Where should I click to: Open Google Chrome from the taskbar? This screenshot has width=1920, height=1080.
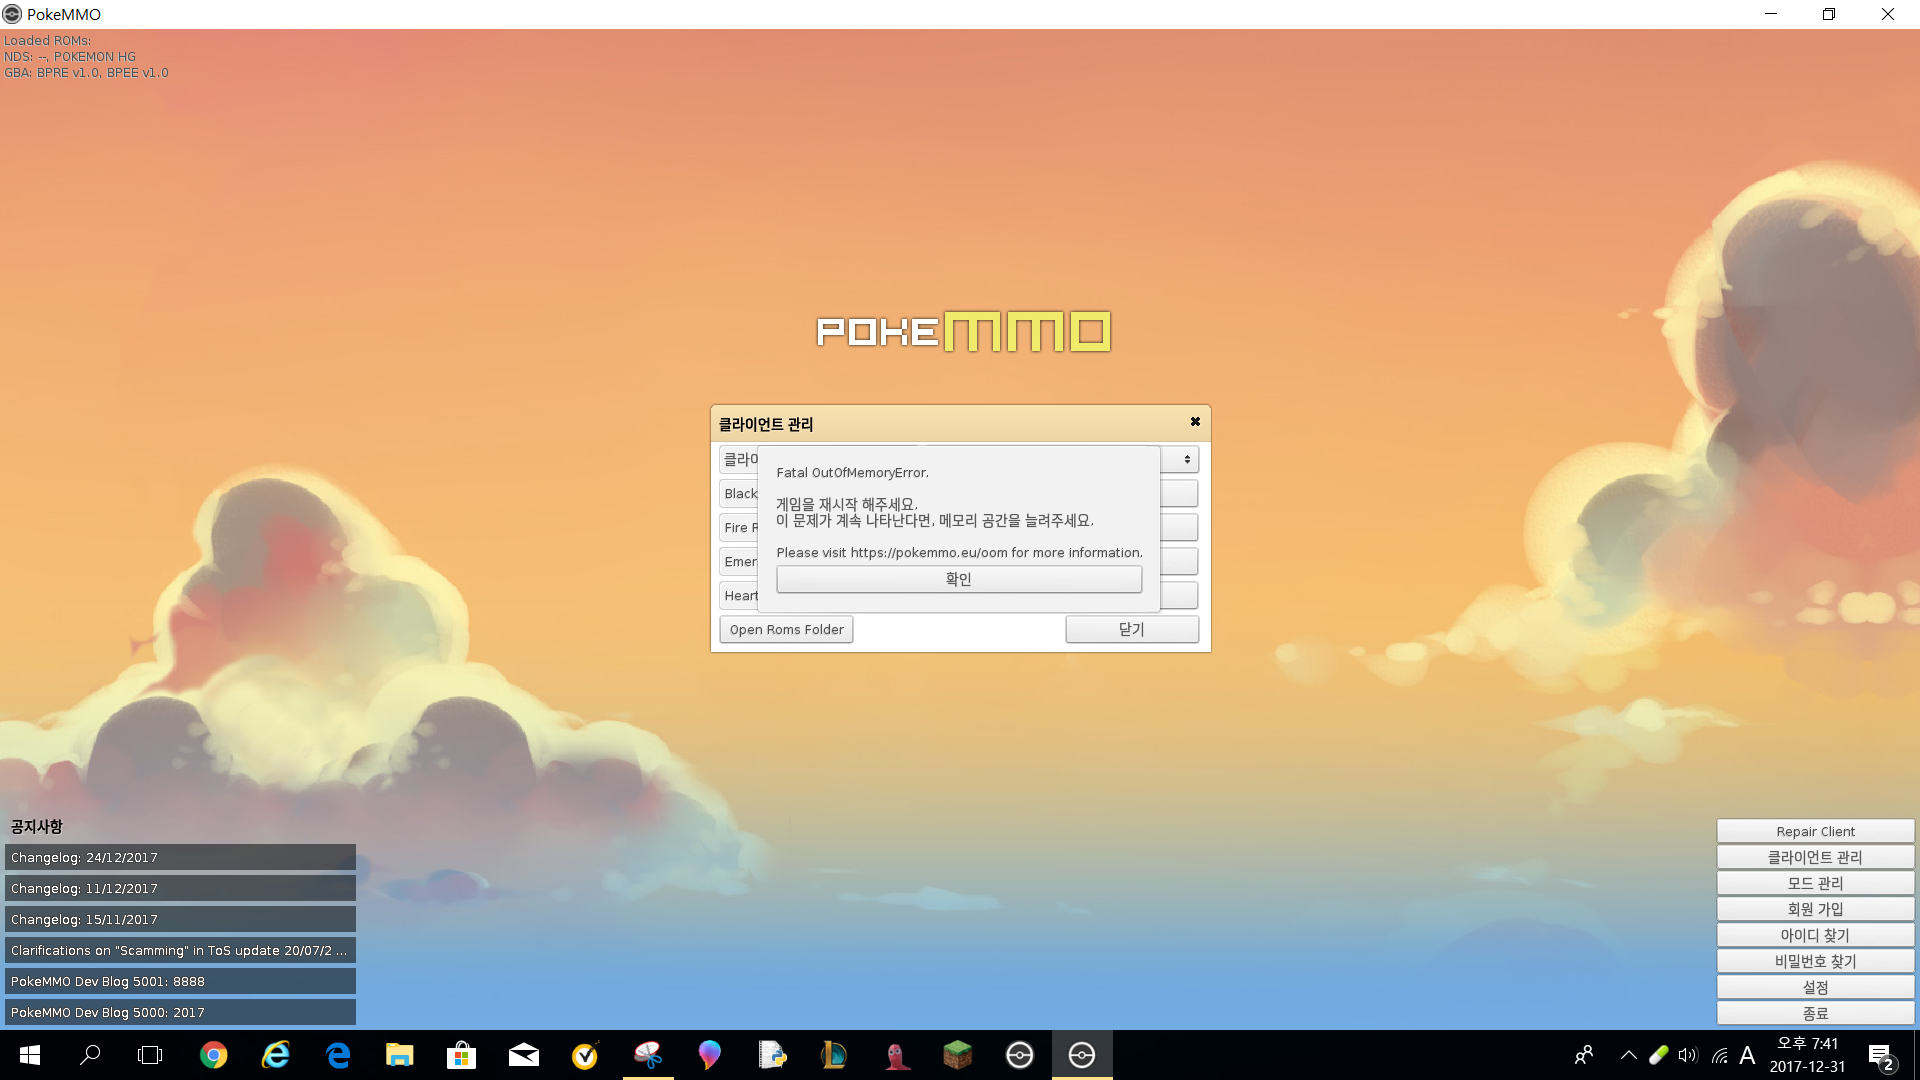click(x=213, y=1055)
